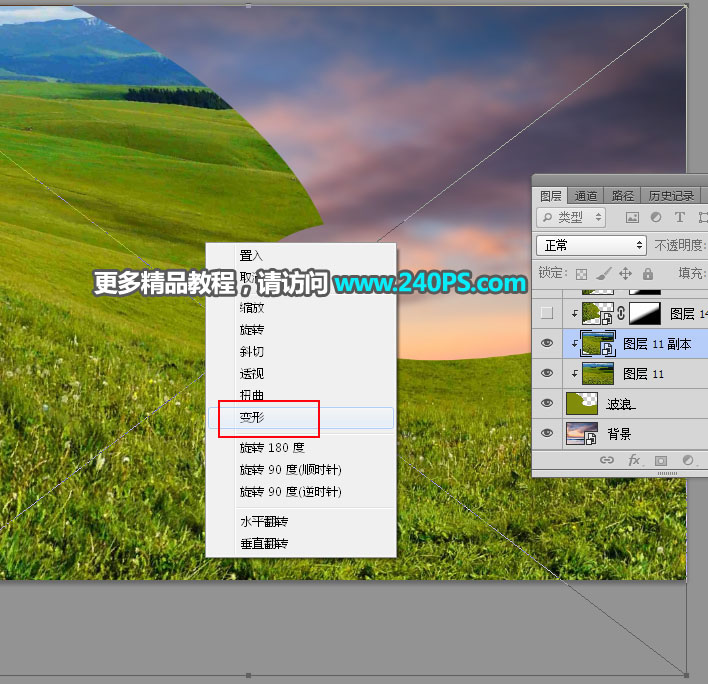Open the 类型 layer filter dropdown
This screenshot has height=684, width=708.
pyautogui.click(x=571, y=217)
